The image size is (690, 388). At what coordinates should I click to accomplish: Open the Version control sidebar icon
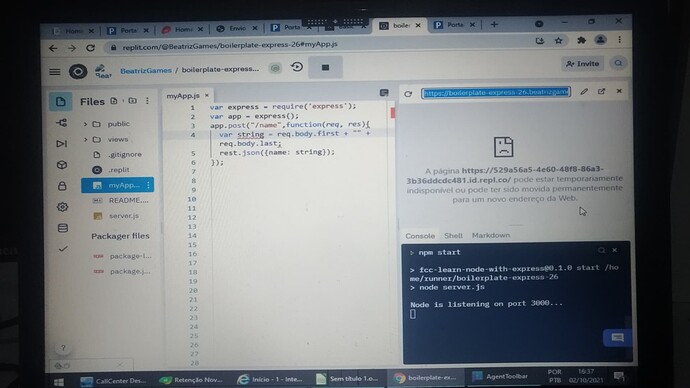coord(62,123)
